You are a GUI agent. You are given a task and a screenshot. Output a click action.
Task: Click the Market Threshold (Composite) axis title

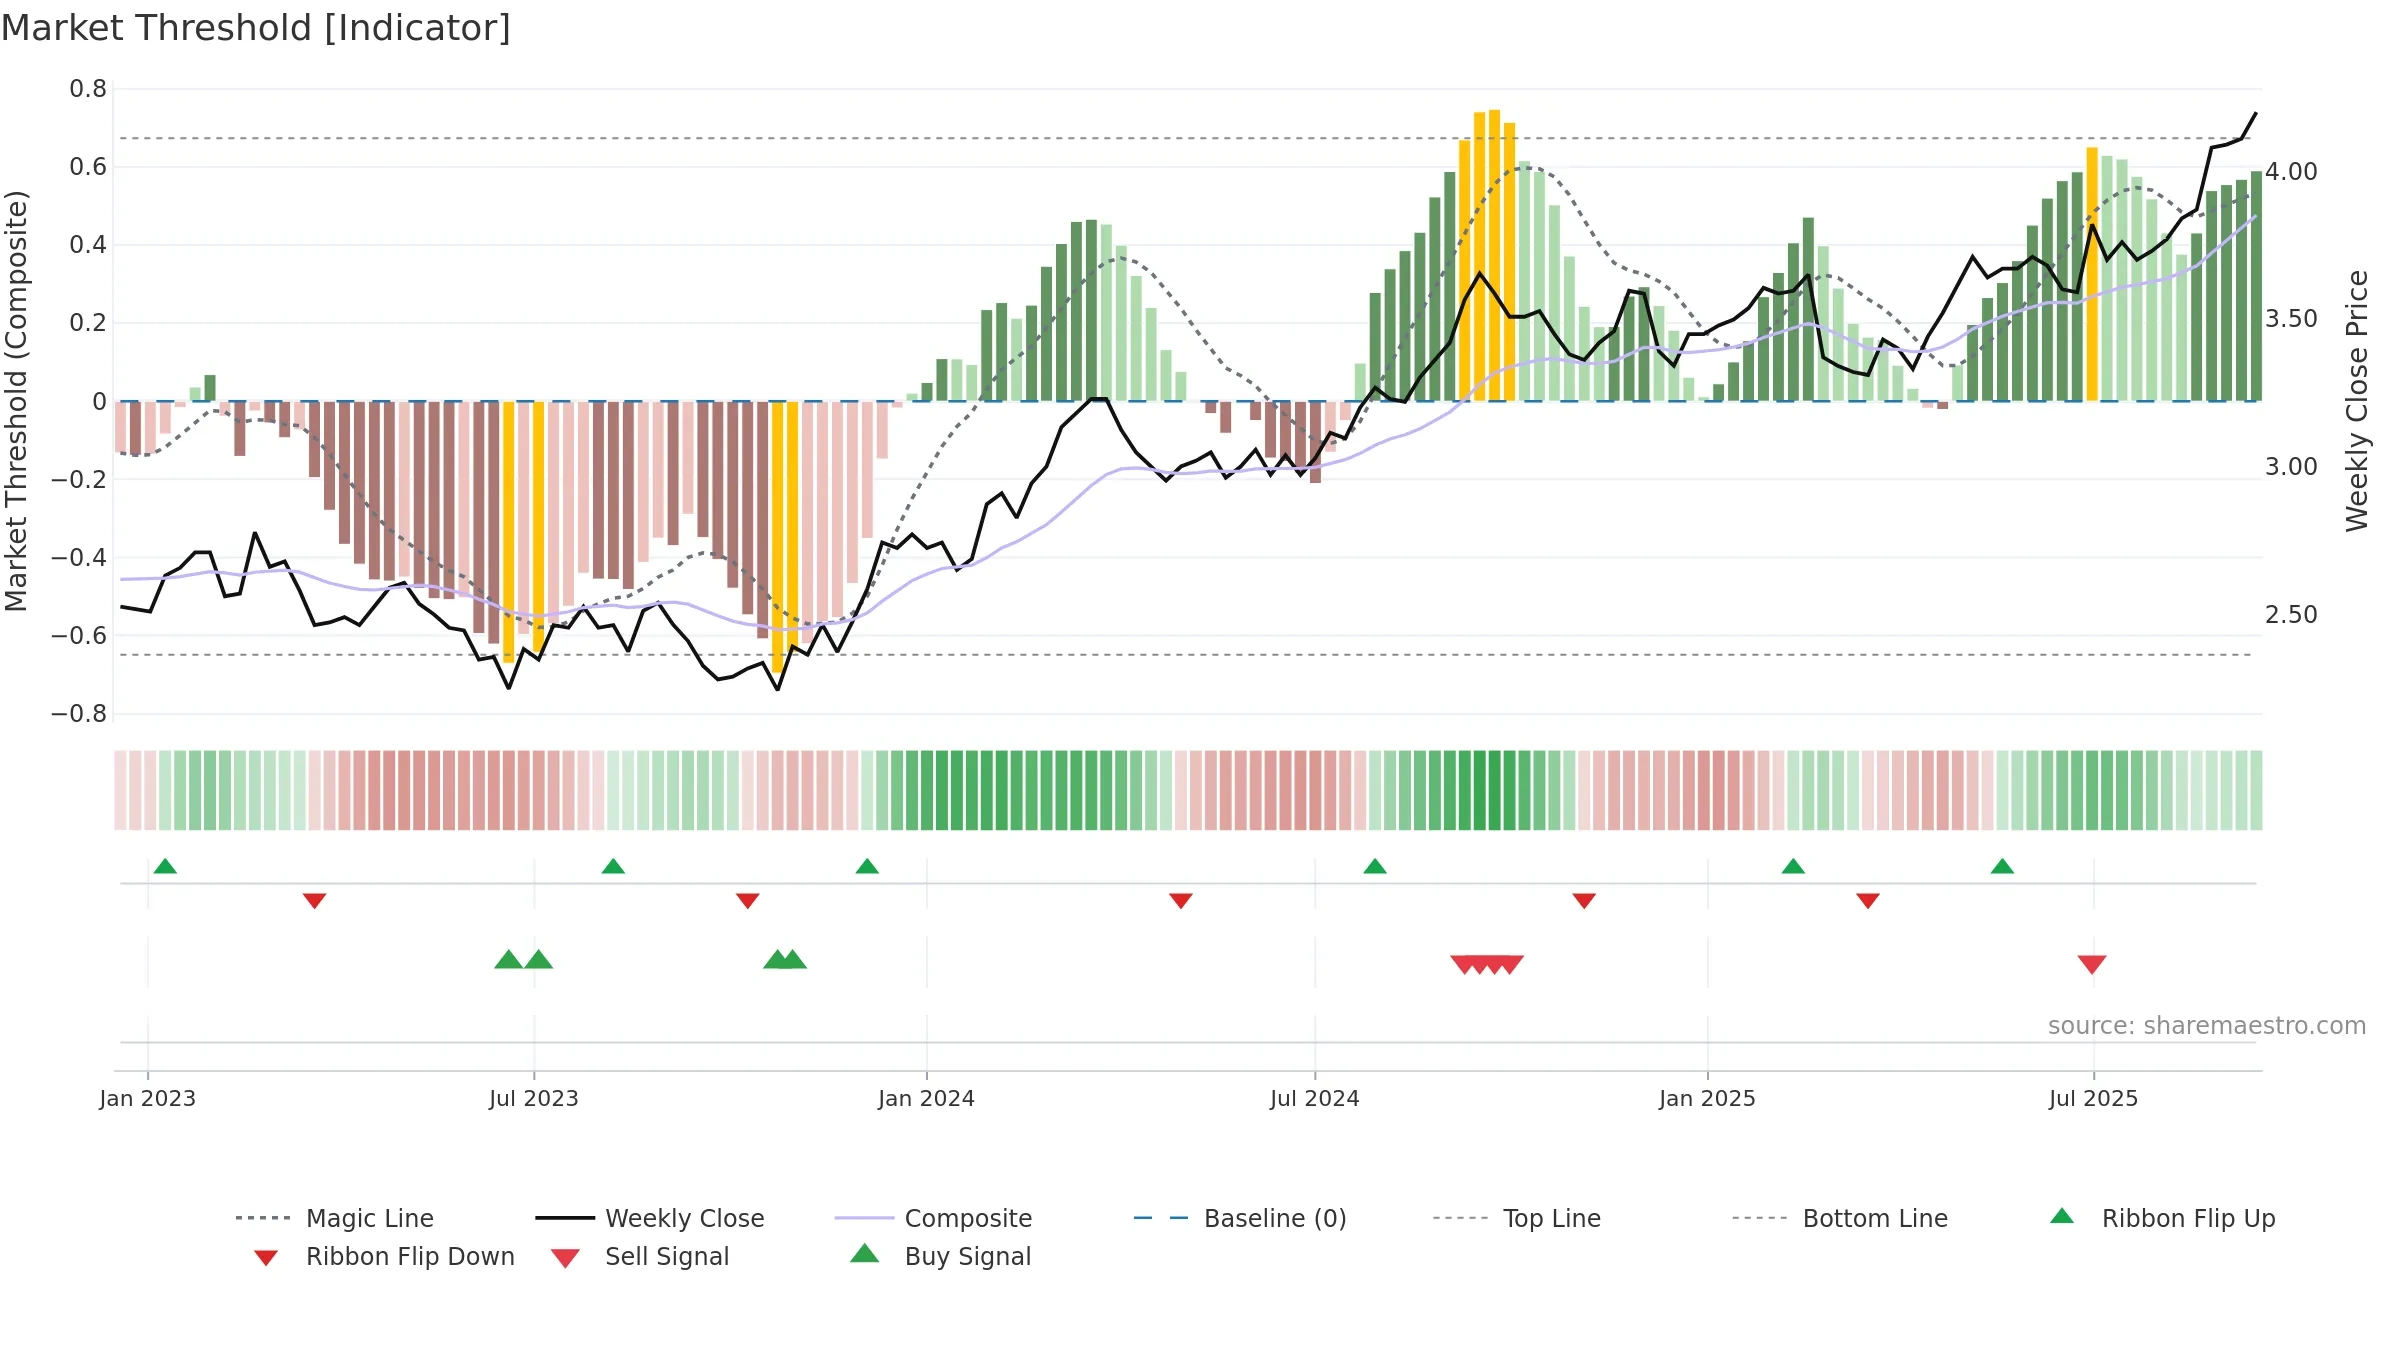coord(16,401)
